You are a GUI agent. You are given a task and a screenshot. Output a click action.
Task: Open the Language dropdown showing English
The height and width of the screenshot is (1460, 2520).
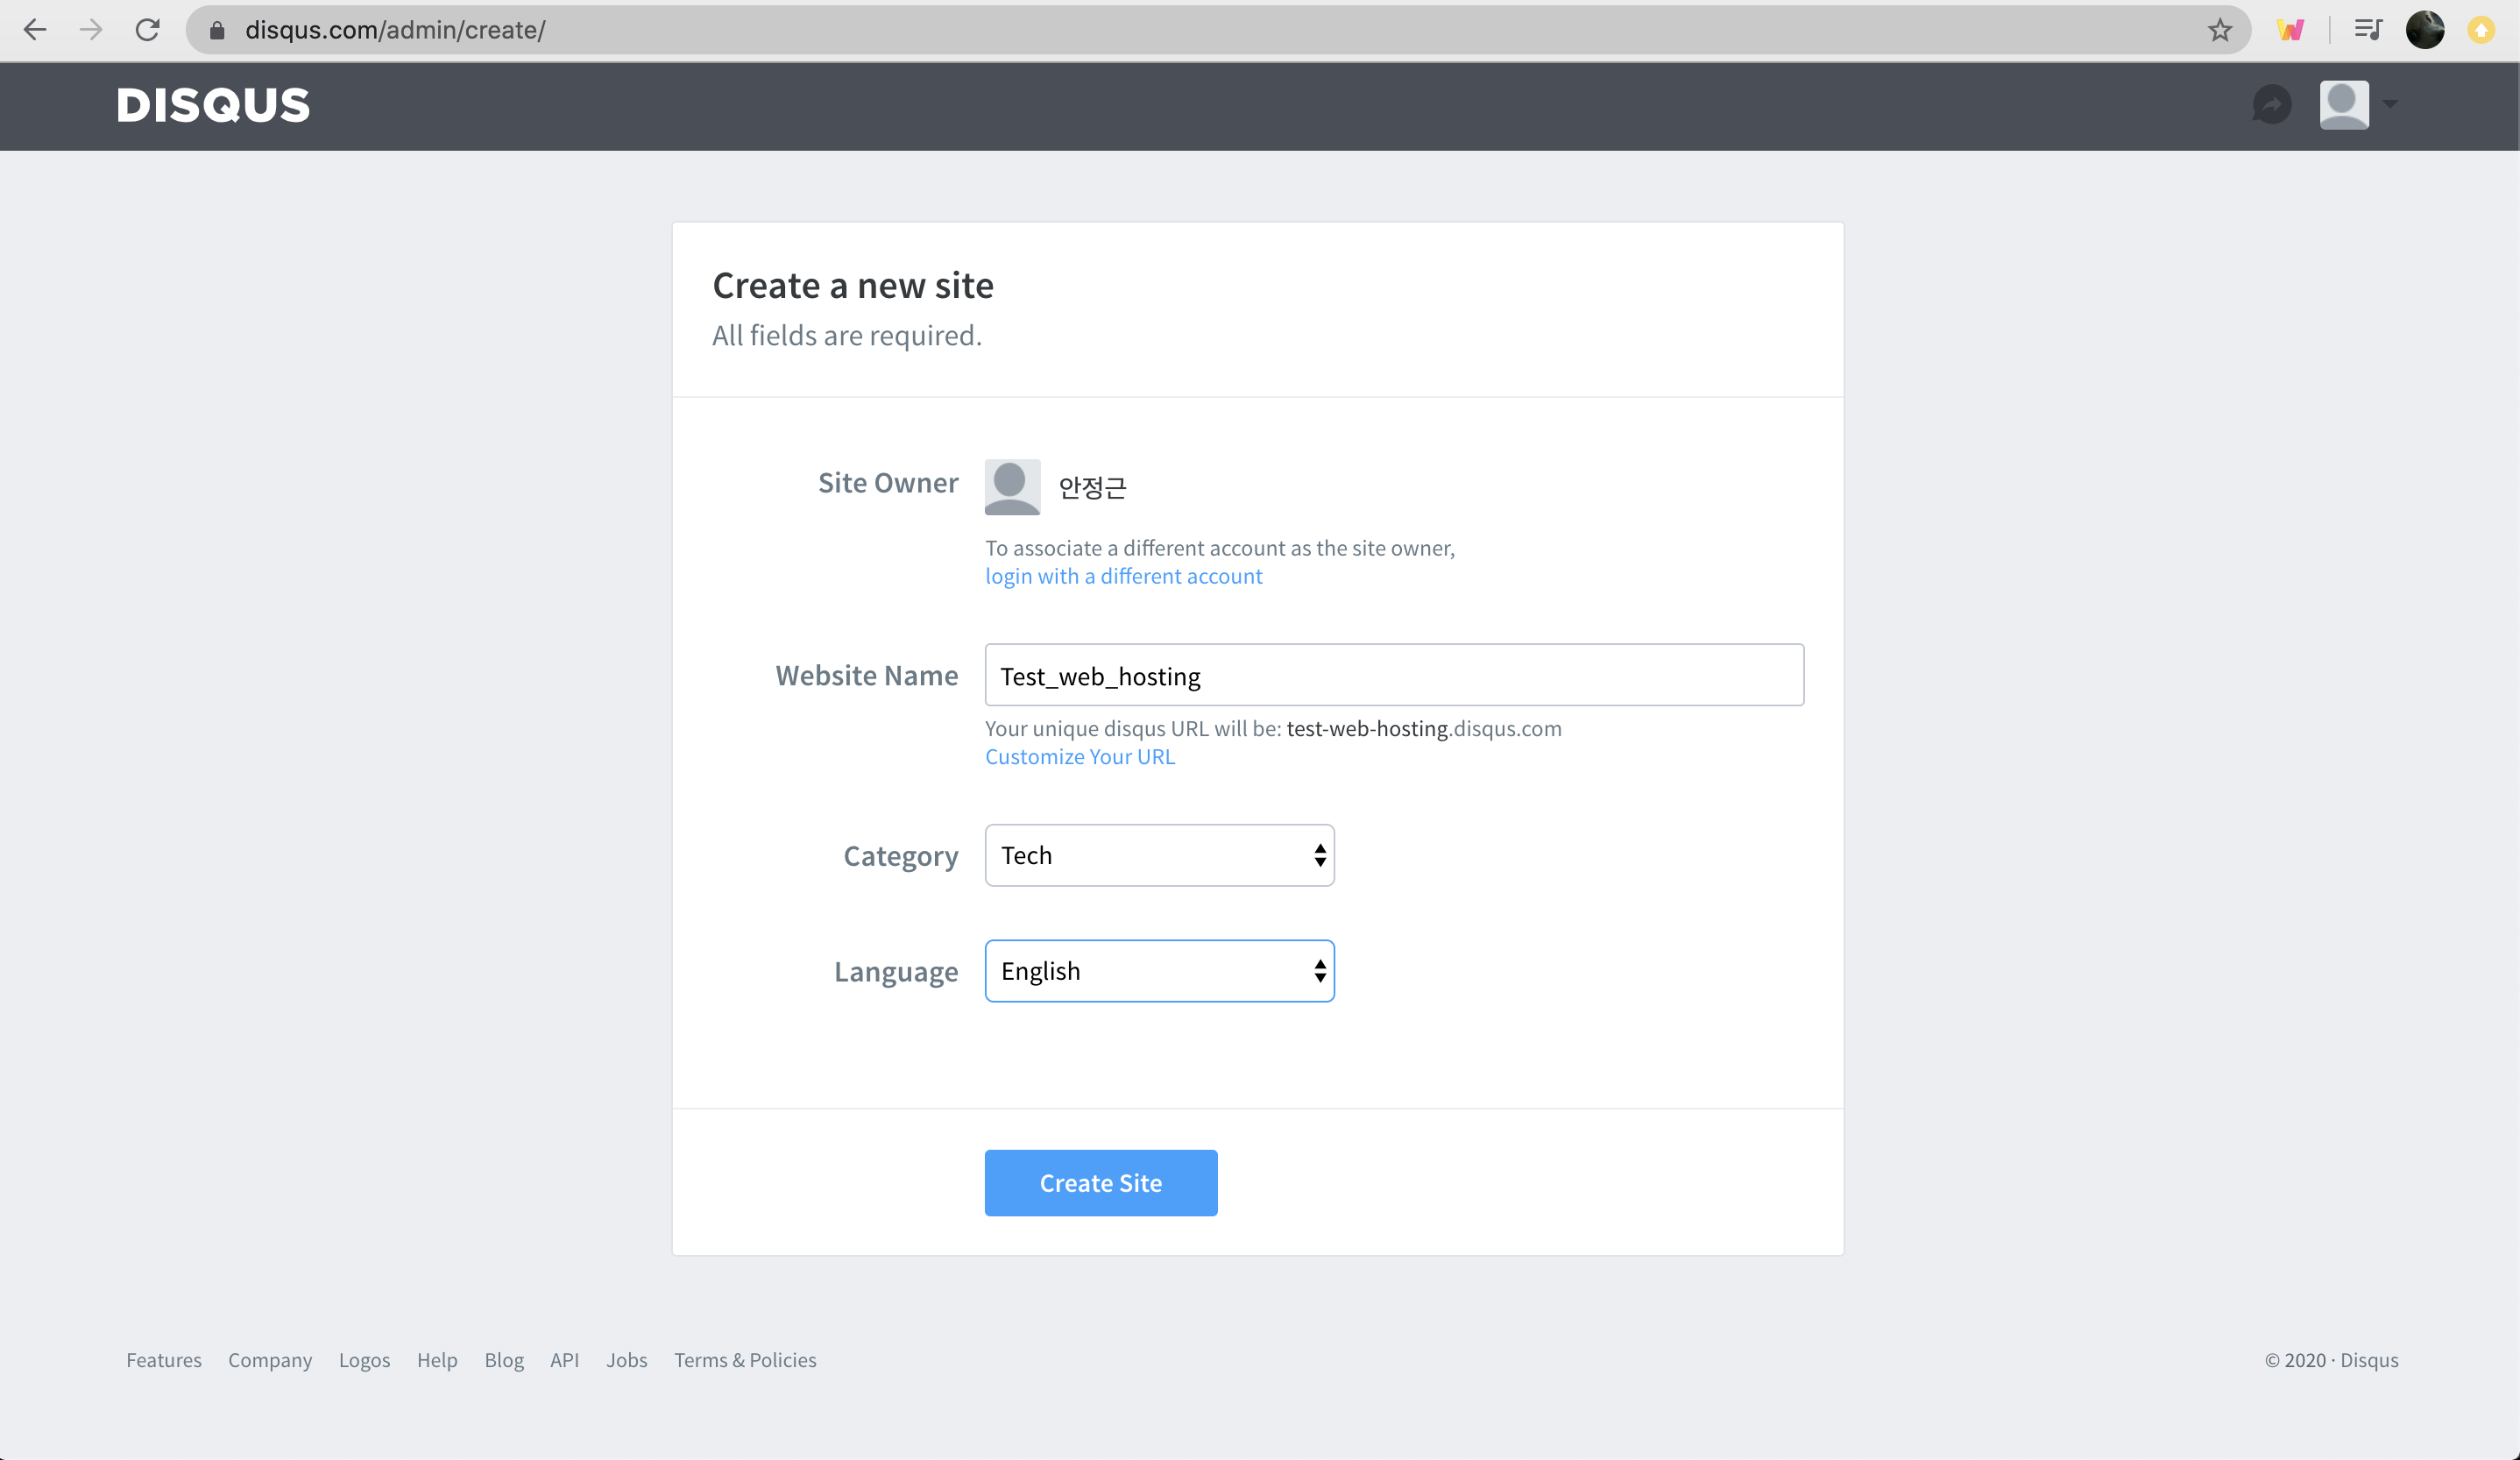coord(1159,971)
